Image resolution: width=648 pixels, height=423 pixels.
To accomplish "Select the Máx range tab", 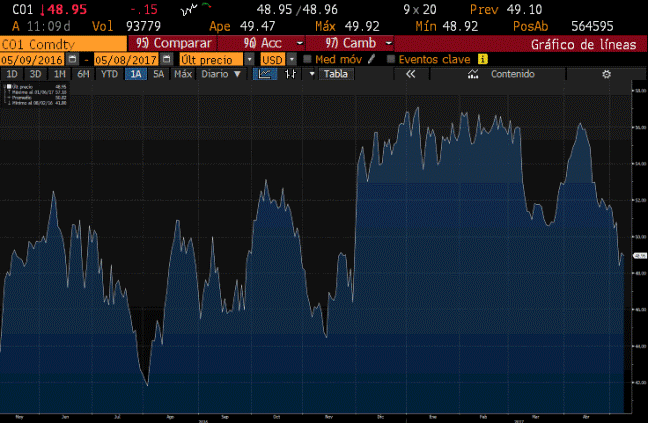I will tap(183, 74).
